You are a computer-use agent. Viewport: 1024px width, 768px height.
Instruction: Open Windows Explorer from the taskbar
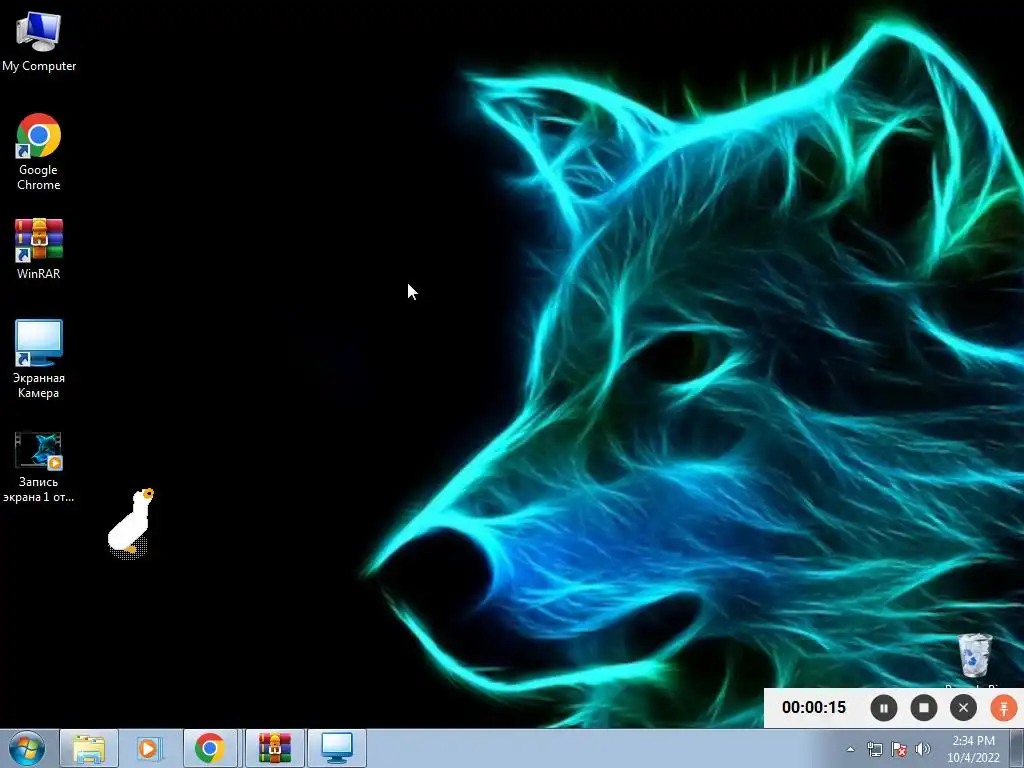click(x=89, y=748)
